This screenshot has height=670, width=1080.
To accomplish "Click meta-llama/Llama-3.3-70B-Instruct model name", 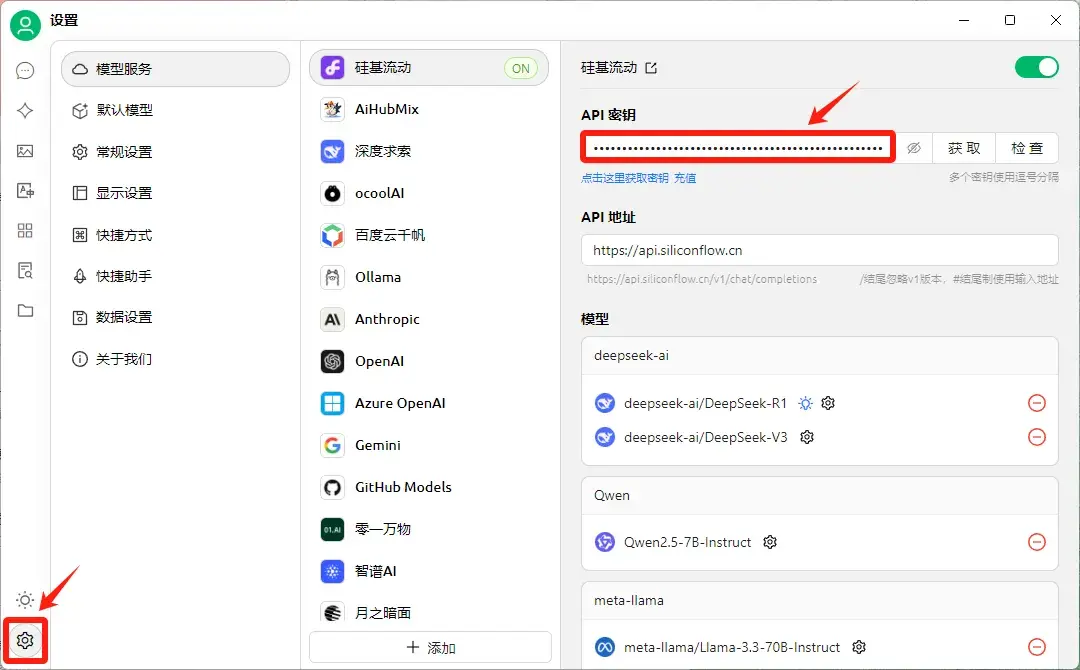I will coord(731,647).
